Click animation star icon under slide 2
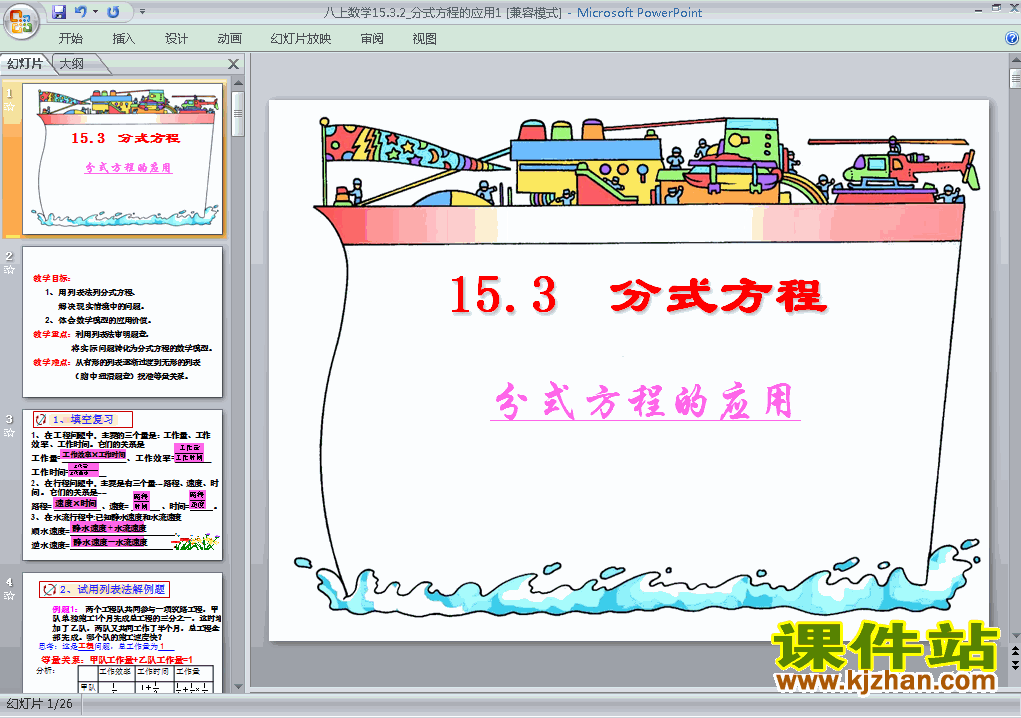Screen dimensions: 1021x718 (9, 269)
